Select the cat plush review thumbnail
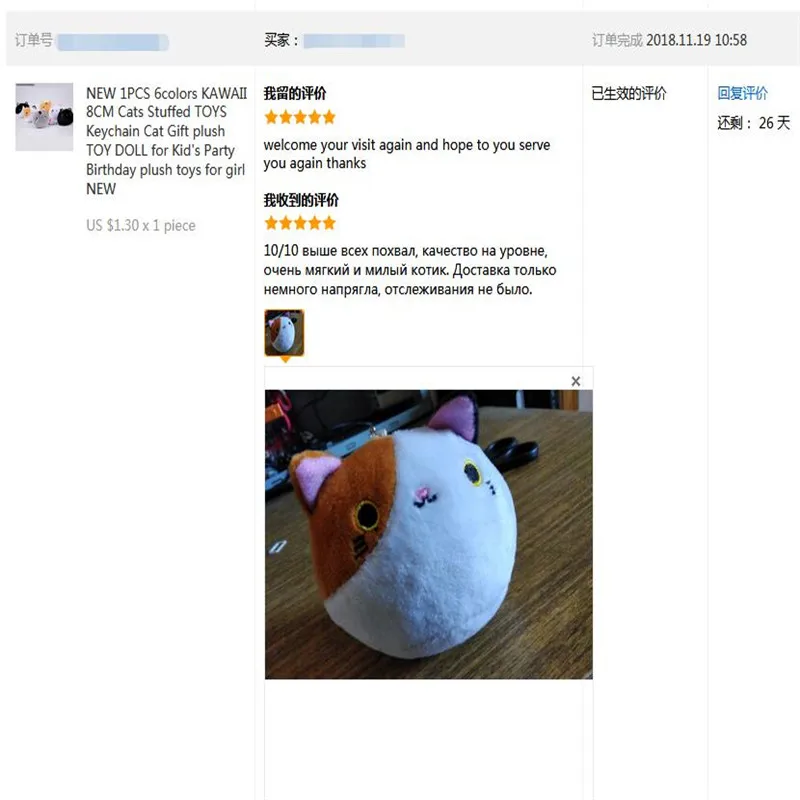The width and height of the screenshot is (800, 800). (284, 333)
